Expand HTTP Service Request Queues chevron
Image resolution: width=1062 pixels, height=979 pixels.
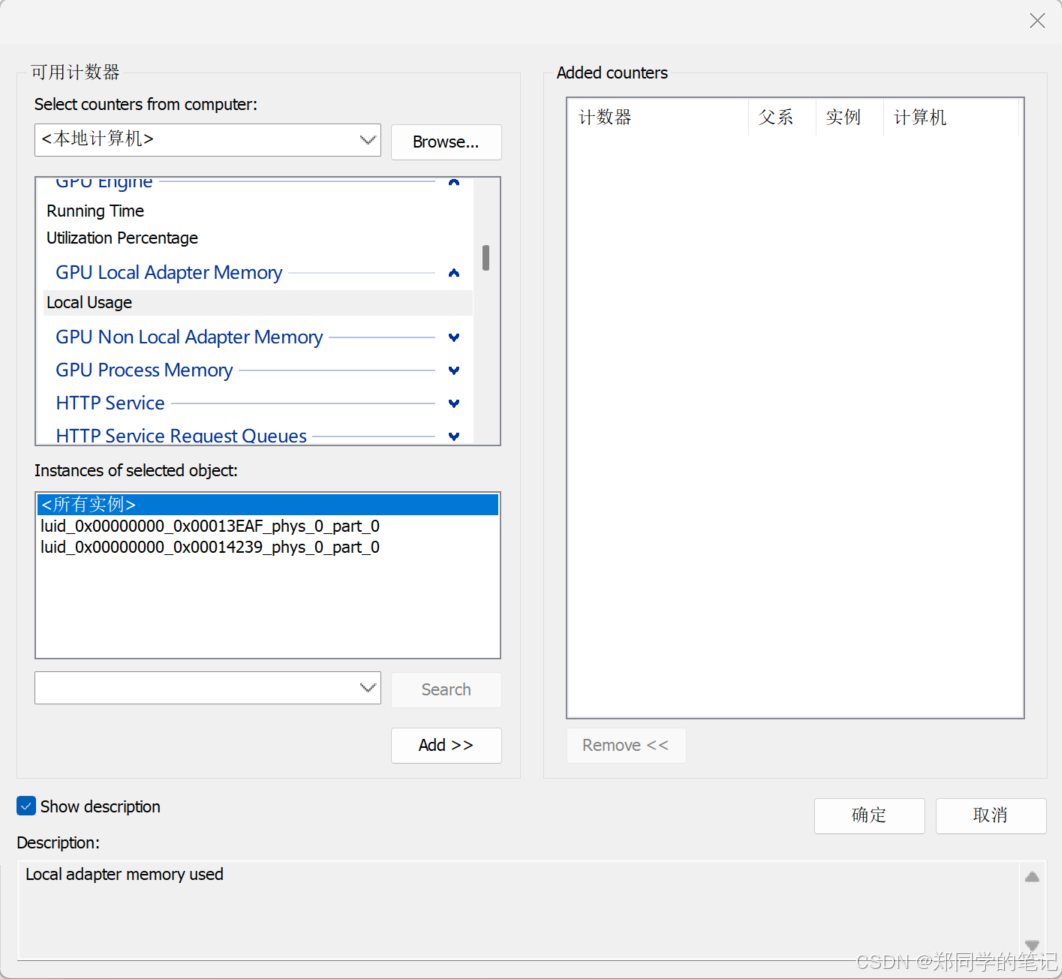(x=454, y=436)
